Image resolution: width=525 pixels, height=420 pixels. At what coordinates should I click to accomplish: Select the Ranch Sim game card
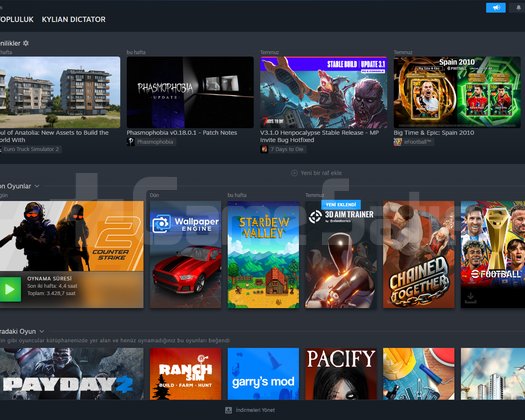click(185, 374)
